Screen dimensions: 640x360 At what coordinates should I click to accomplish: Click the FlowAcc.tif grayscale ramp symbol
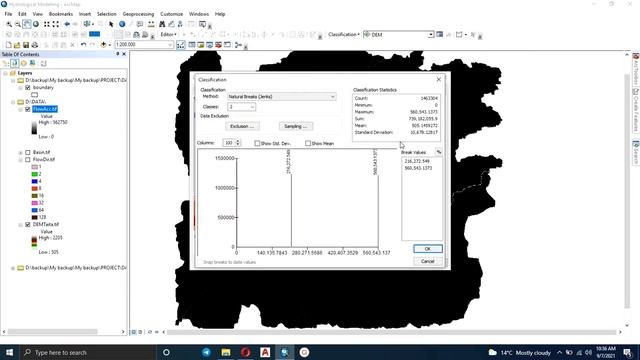coord(34,129)
